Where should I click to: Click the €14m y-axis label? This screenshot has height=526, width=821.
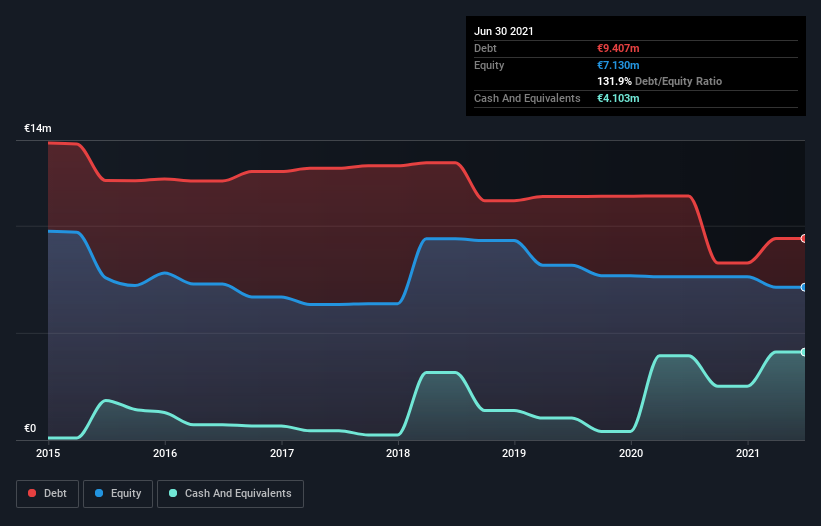click(x=38, y=128)
